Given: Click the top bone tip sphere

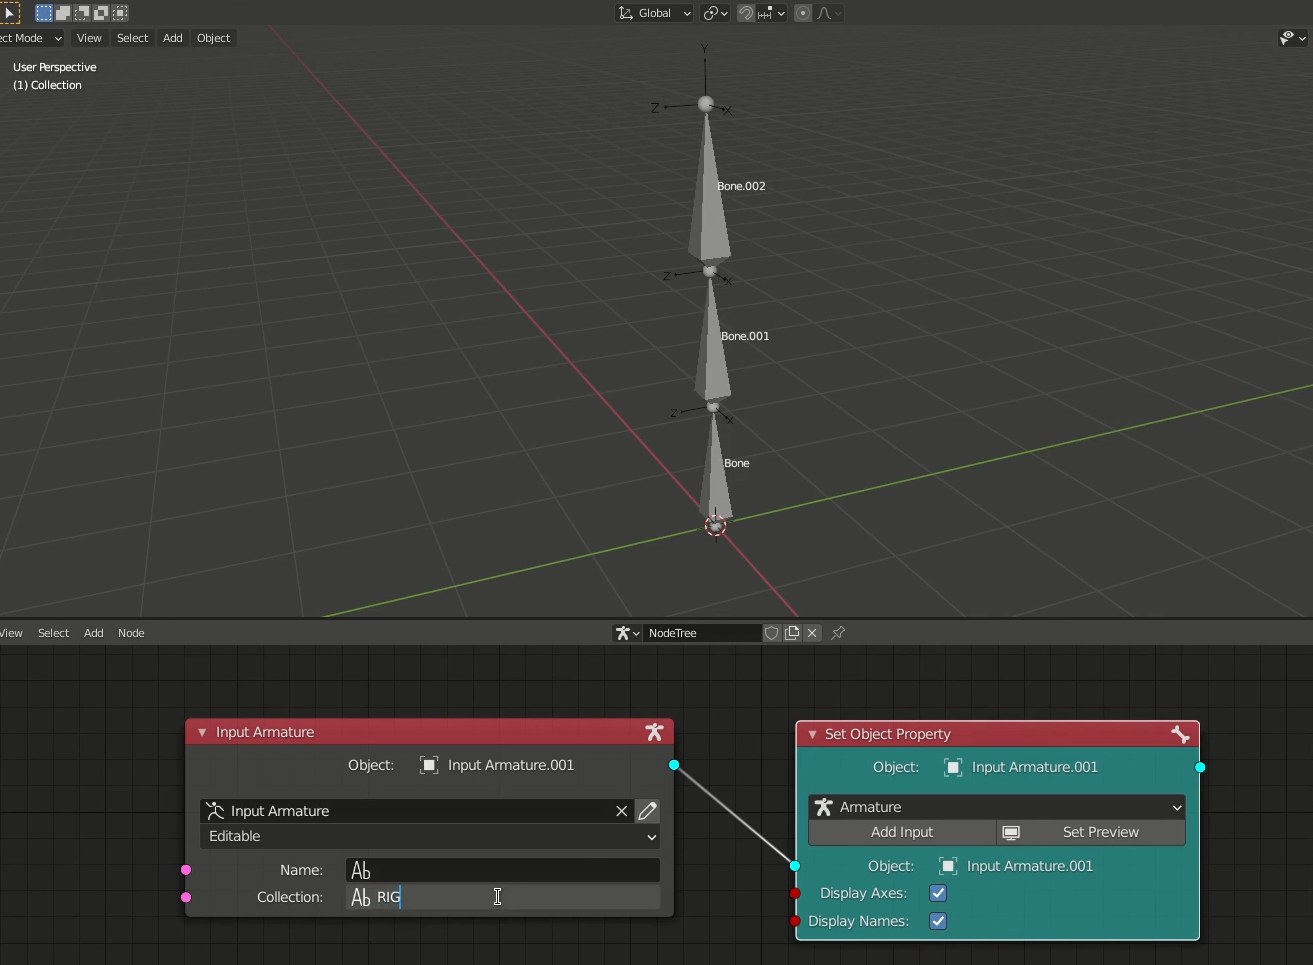Looking at the screenshot, I should [x=706, y=104].
